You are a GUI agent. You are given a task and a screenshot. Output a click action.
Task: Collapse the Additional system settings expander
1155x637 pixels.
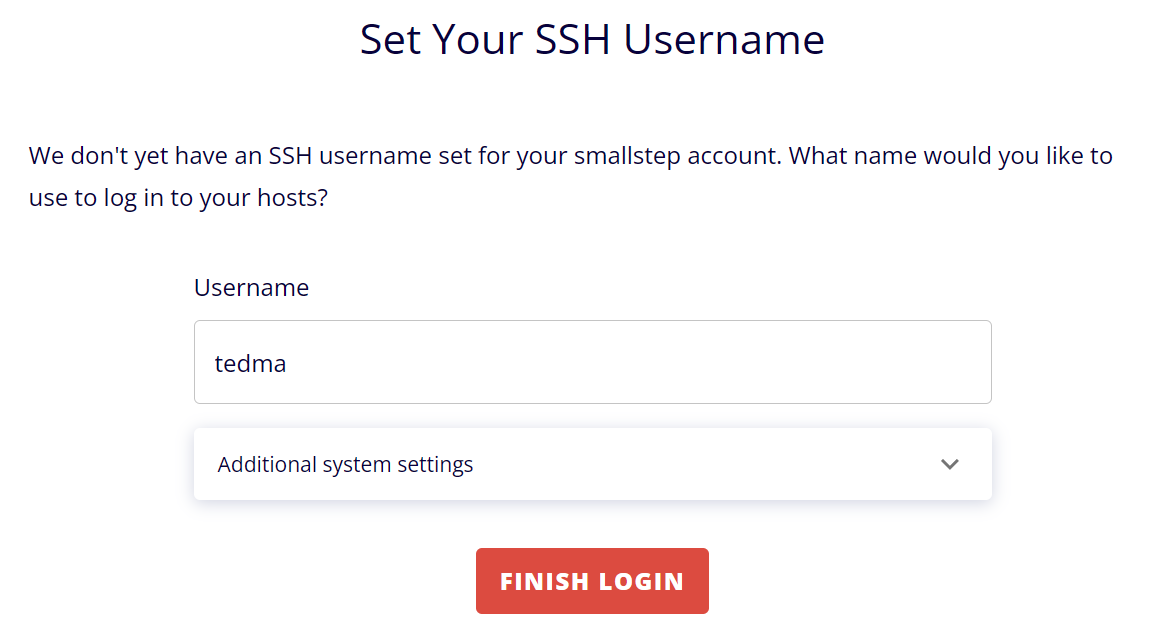point(592,463)
